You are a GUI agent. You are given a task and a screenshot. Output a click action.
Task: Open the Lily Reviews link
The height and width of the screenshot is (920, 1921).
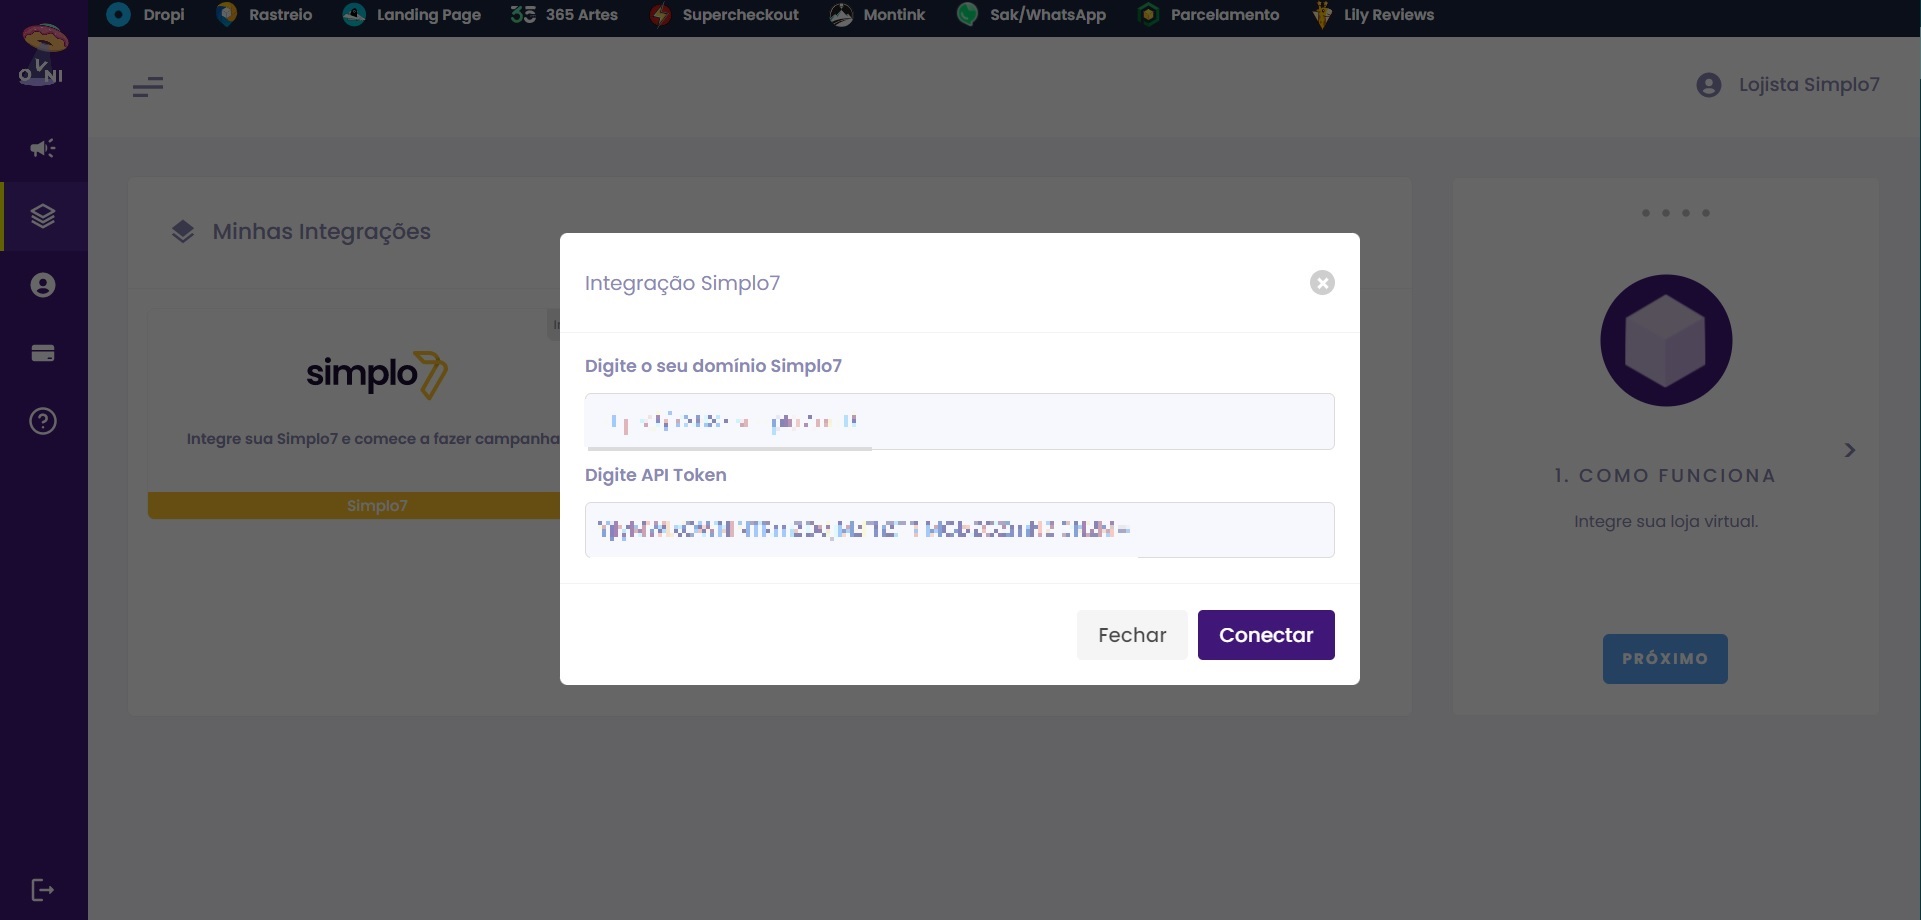coord(1389,15)
